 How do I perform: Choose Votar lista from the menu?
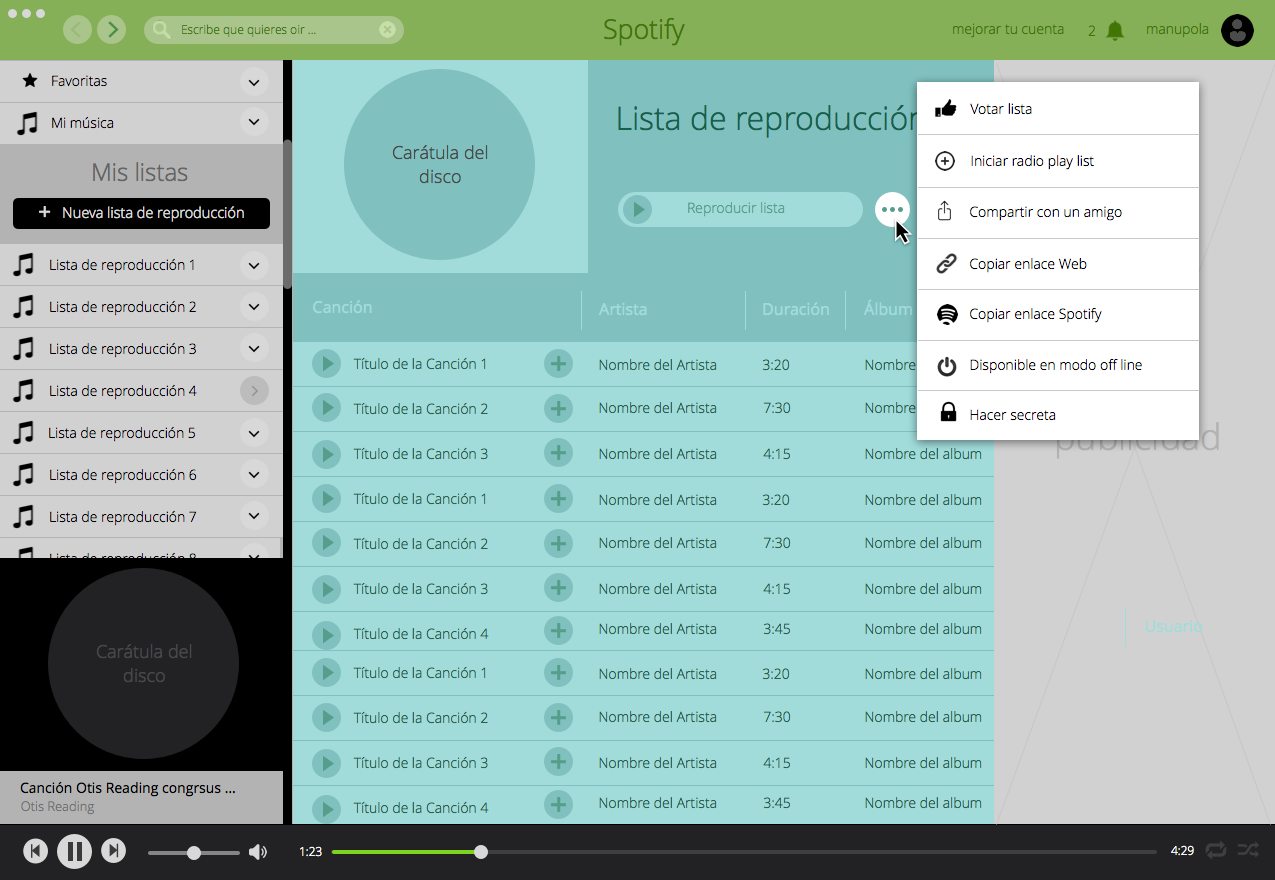(1057, 109)
